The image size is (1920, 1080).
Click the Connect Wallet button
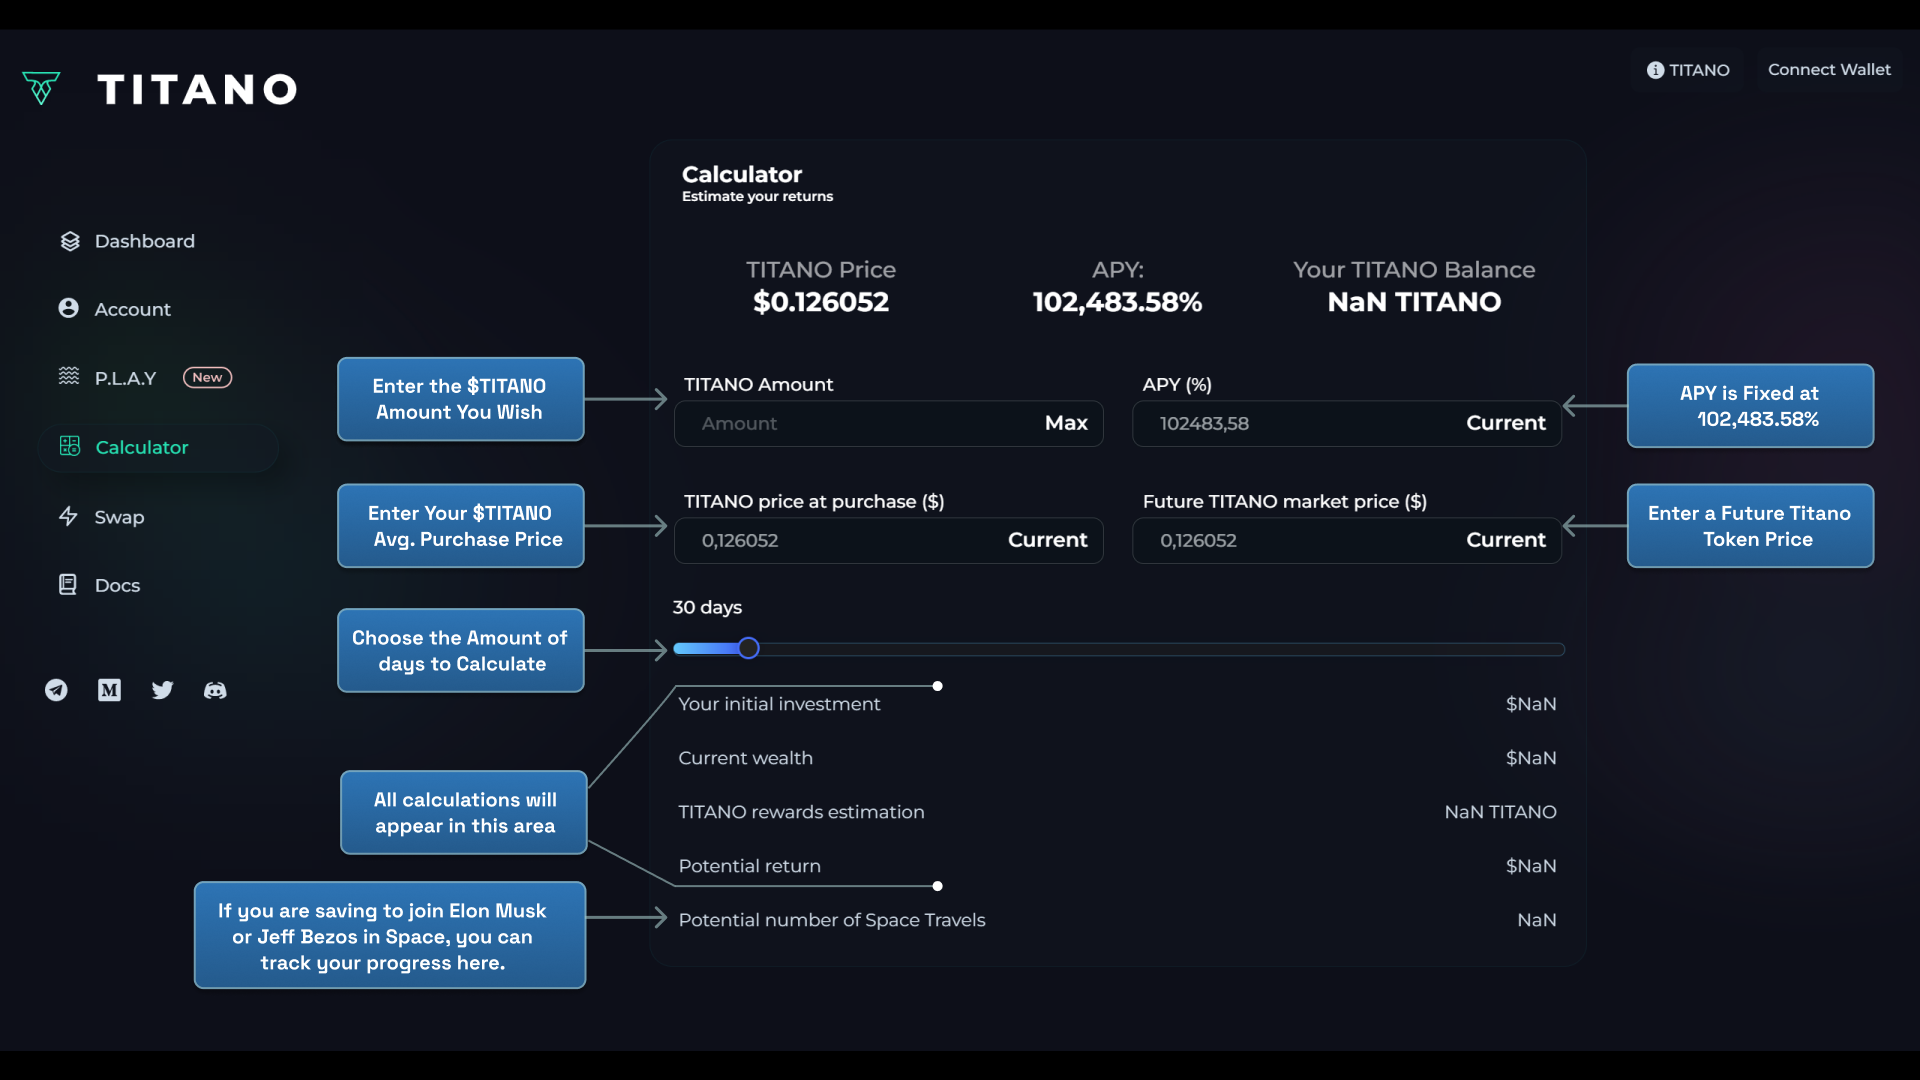(x=1828, y=70)
